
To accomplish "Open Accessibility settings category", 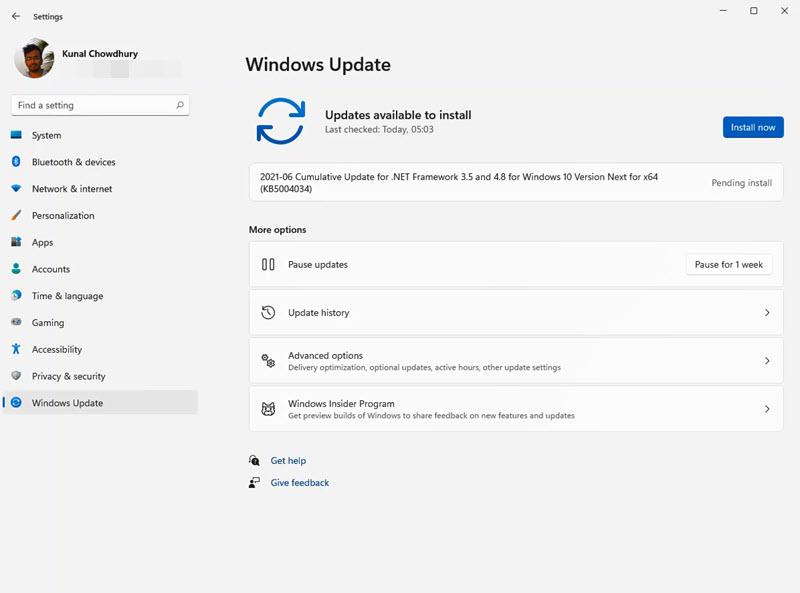I will 100,349.
